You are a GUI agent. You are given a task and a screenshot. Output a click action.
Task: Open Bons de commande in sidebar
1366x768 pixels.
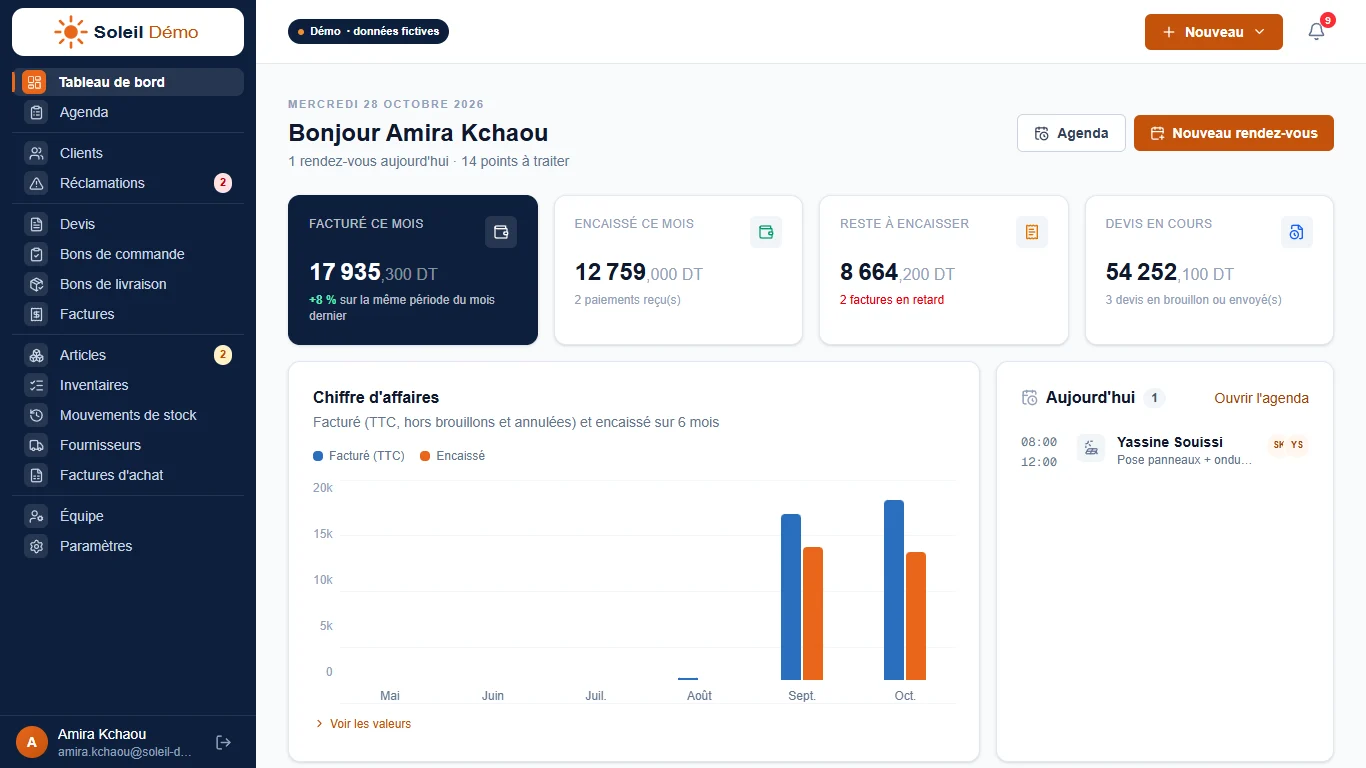point(128,254)
